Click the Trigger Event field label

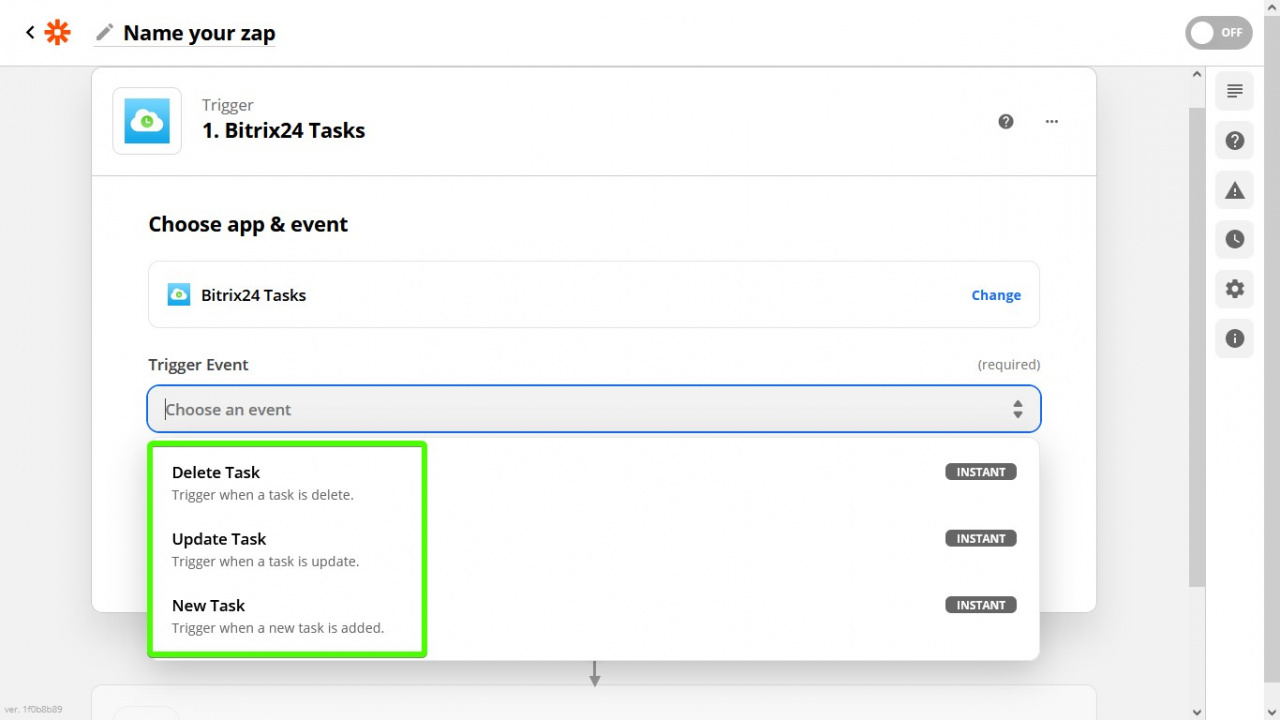point(198,365)
